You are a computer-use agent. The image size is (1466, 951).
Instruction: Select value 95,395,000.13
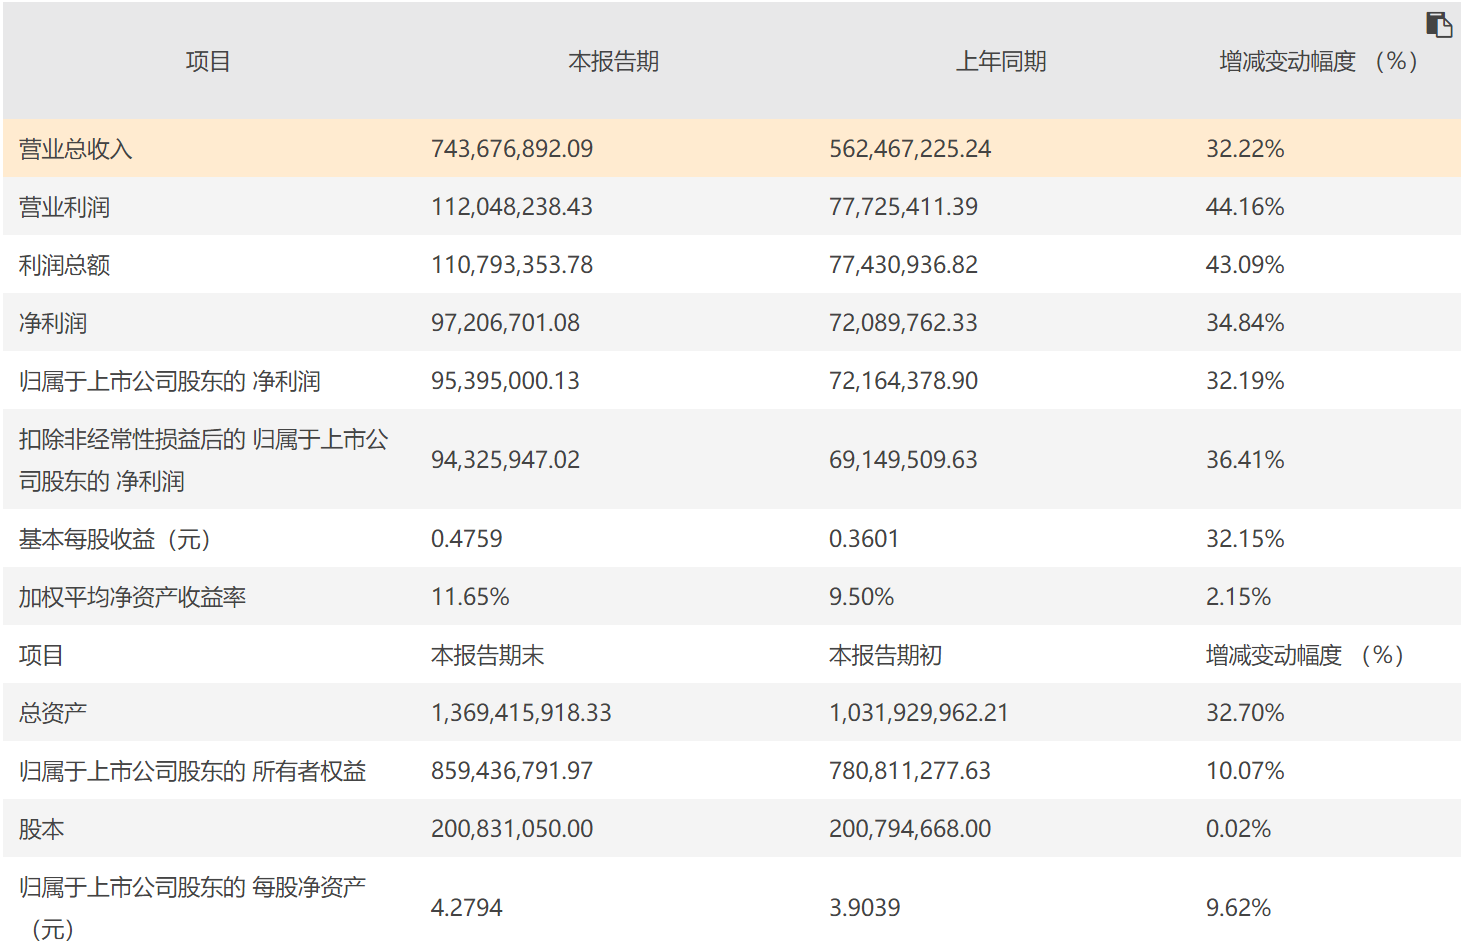click(x=505, y=381)
